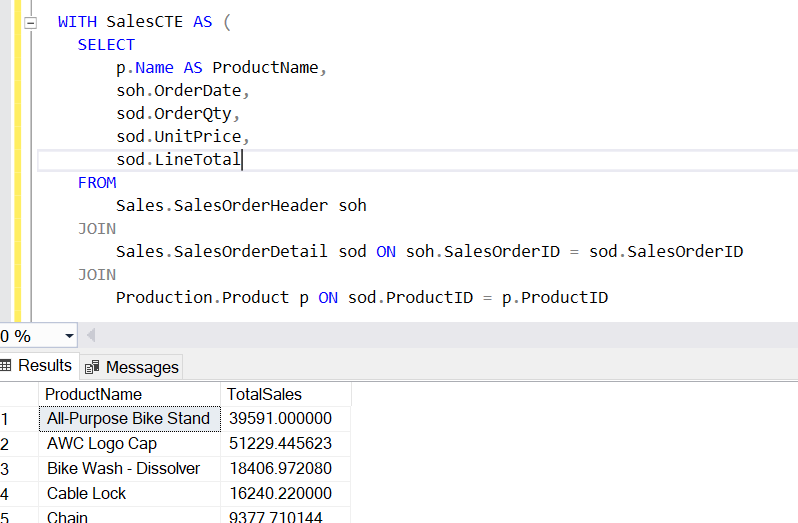Select entire grid via top-left corner cell
The image size is (798, 523).
(x=18, y=394)
